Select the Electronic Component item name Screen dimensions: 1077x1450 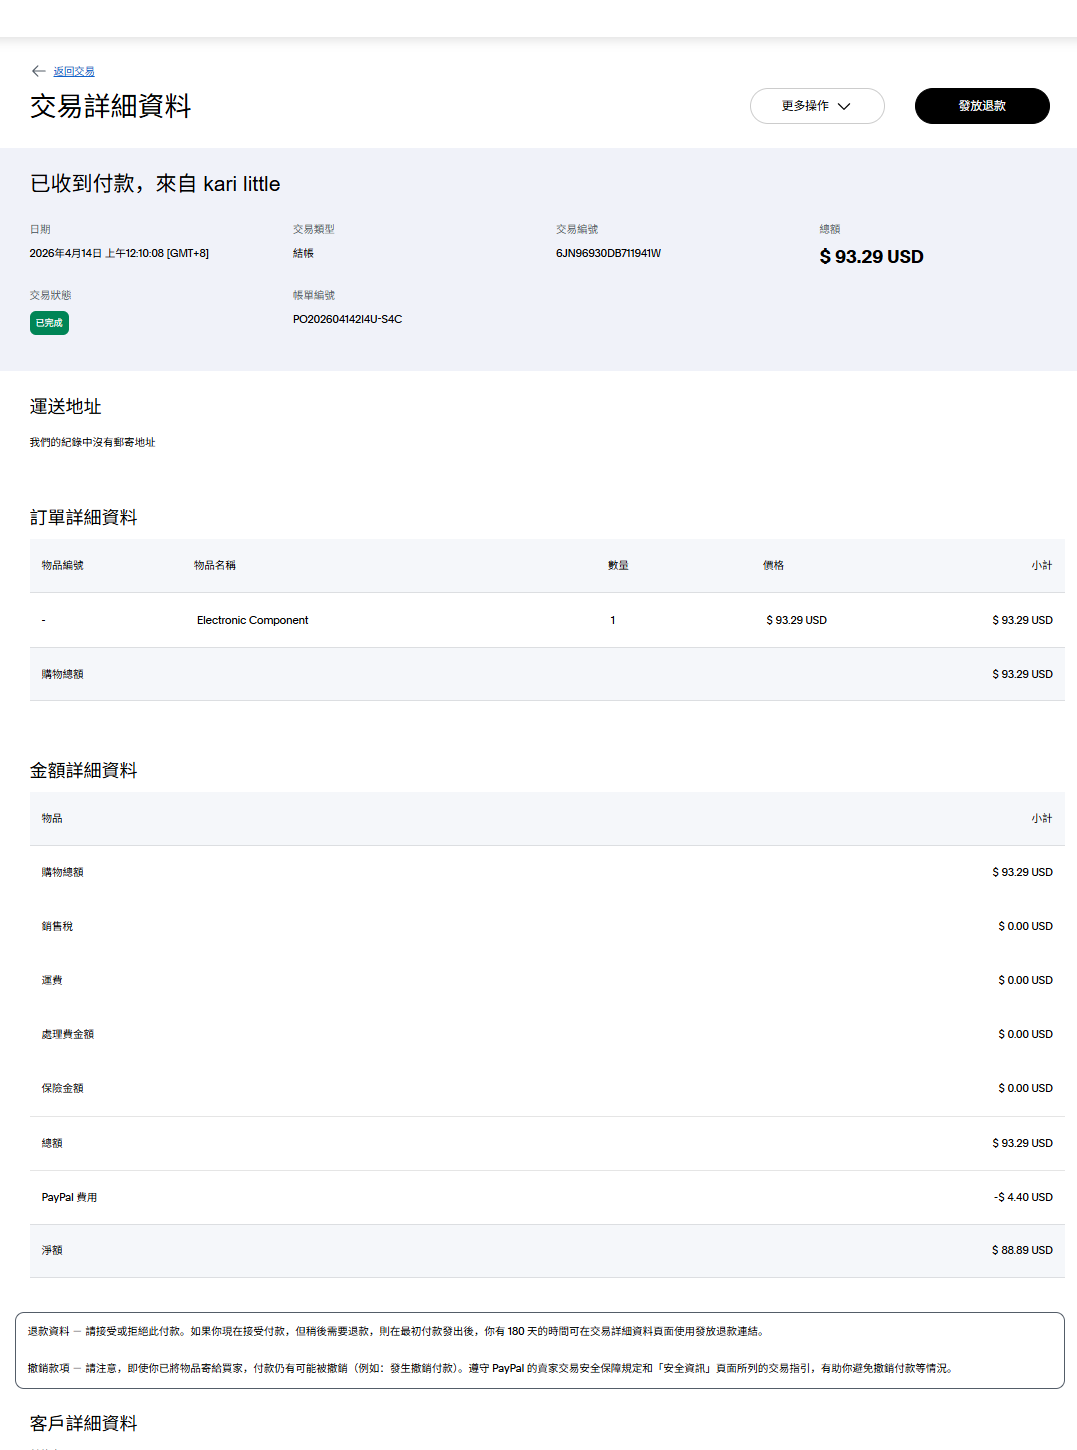point(252,621)
